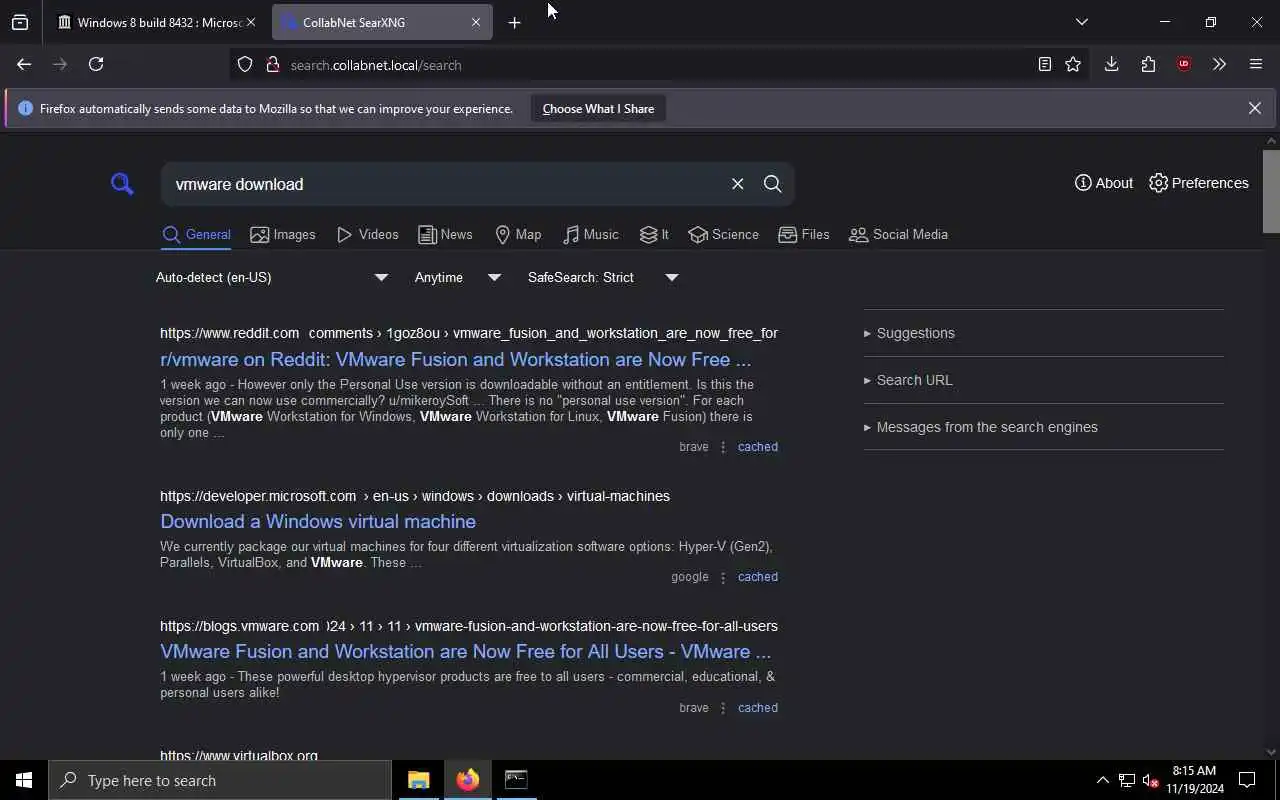Click the site connection info icon
Screen dimensions: 1280x800
(x=272, y=65)
